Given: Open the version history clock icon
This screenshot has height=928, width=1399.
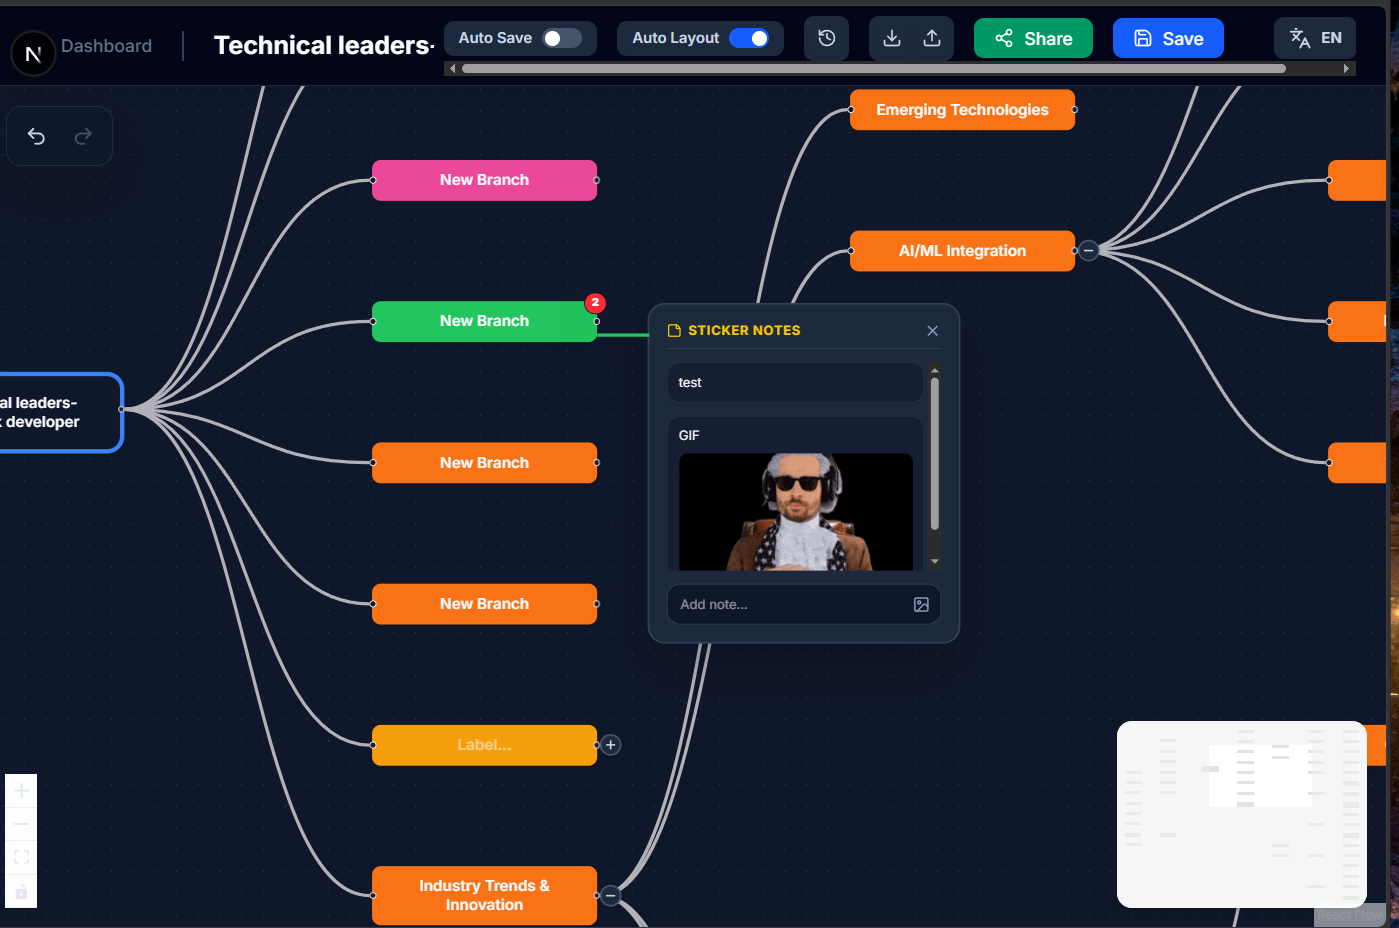Looking at the screenshot, I should point(827,38).
